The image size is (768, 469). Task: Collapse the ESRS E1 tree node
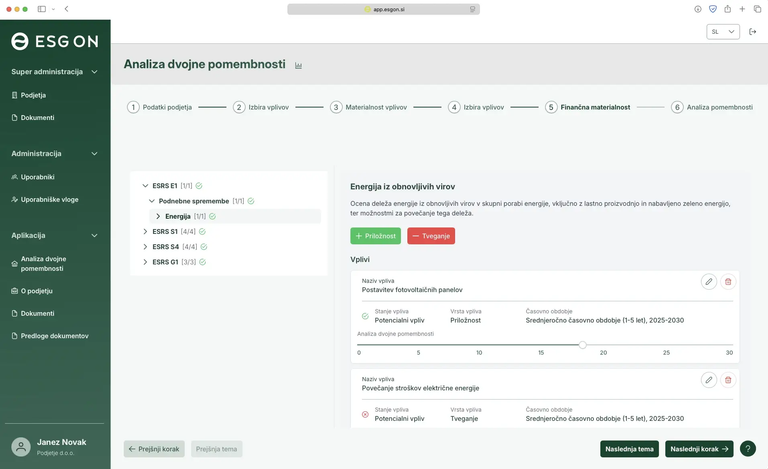pos(145,186)
